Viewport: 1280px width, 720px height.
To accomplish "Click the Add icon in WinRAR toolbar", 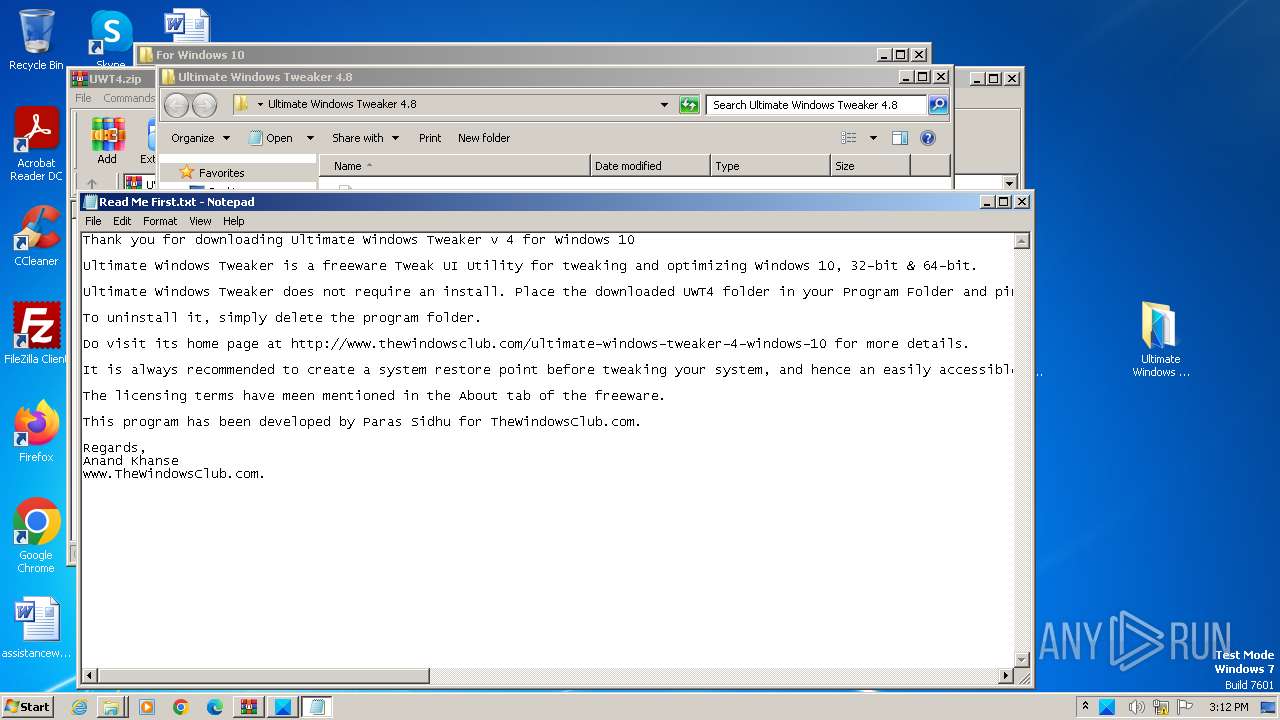I will (x=107, y=141).
